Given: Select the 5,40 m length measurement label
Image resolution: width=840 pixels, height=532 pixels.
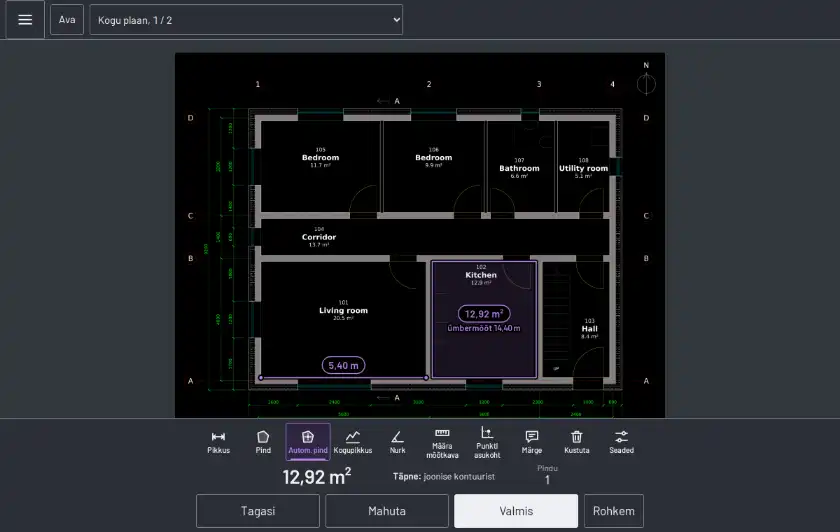Looking at the screenshot, I should click(343, 365).
